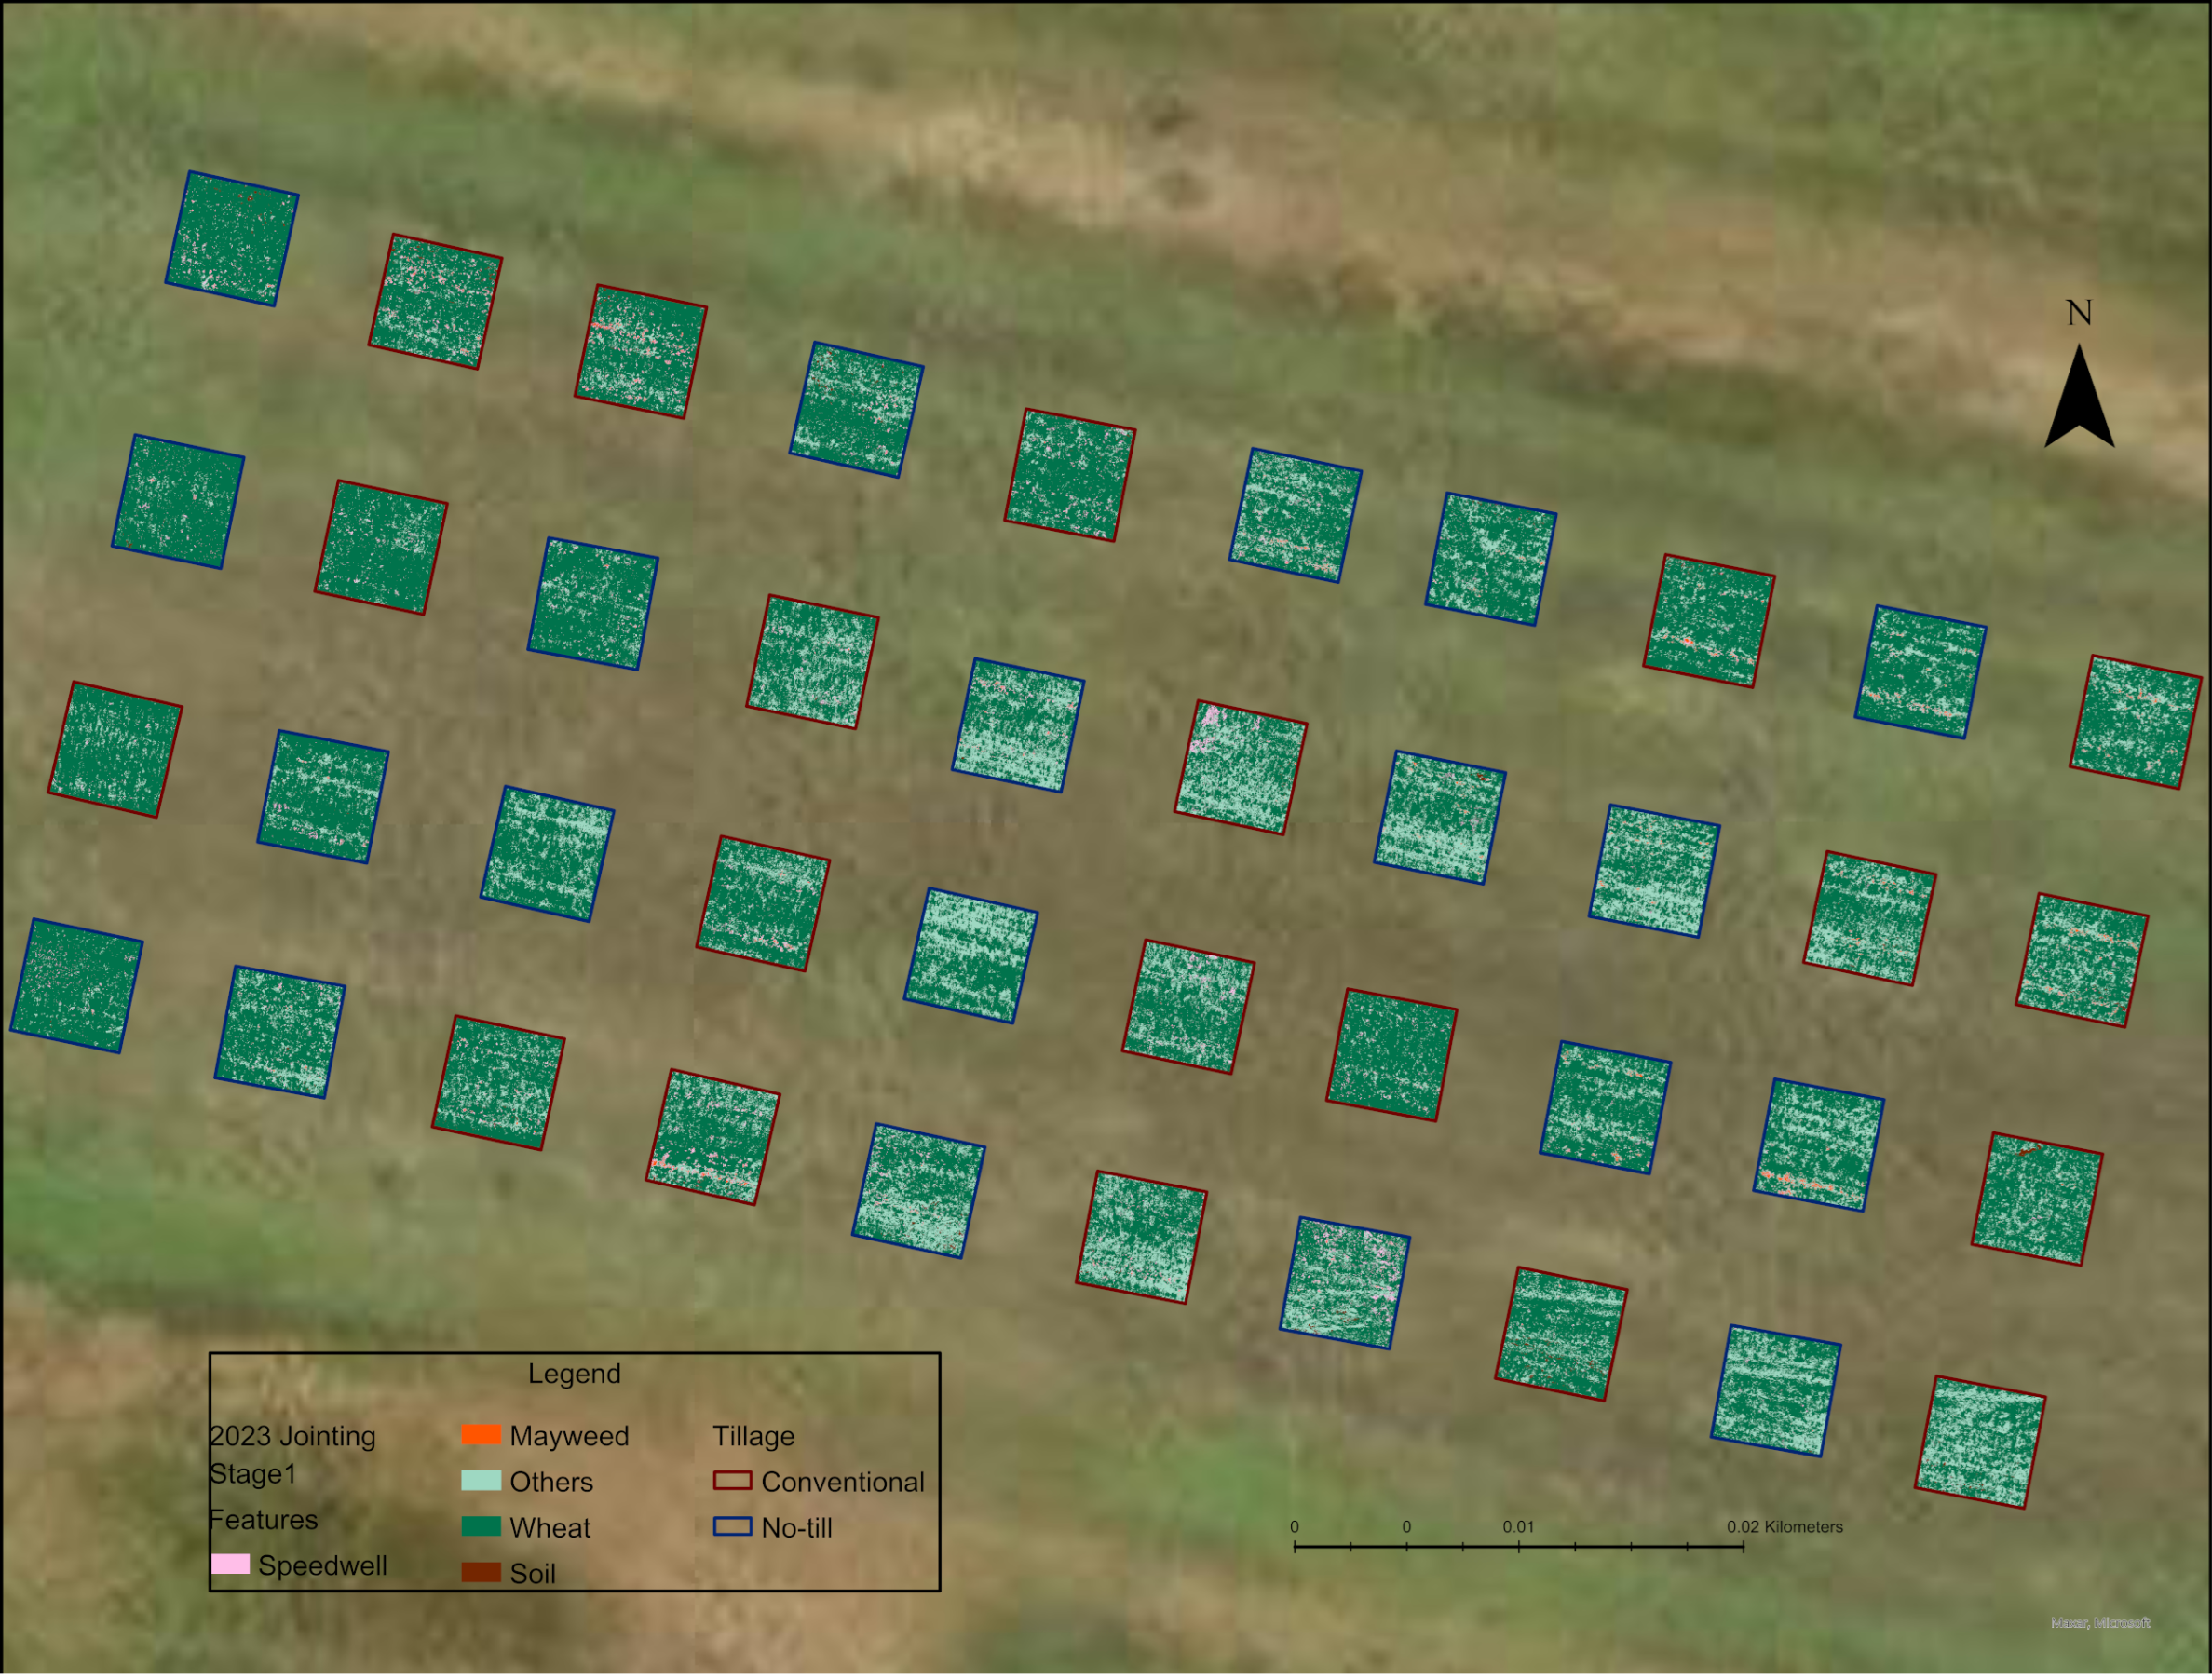2212x1680 pixels.
Task: Click the "Conventional" legend label
Action: click(x=843, y=1482)
